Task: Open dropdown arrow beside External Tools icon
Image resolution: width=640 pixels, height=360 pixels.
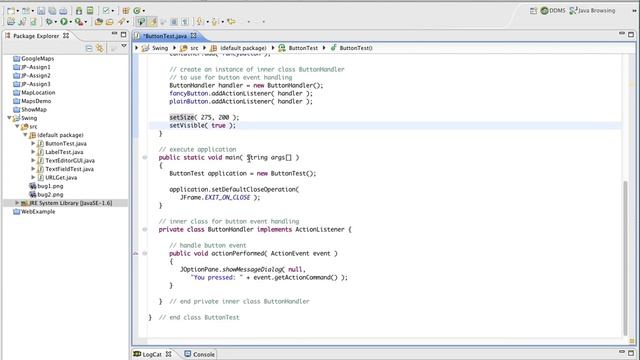Action: pos(86,22)
